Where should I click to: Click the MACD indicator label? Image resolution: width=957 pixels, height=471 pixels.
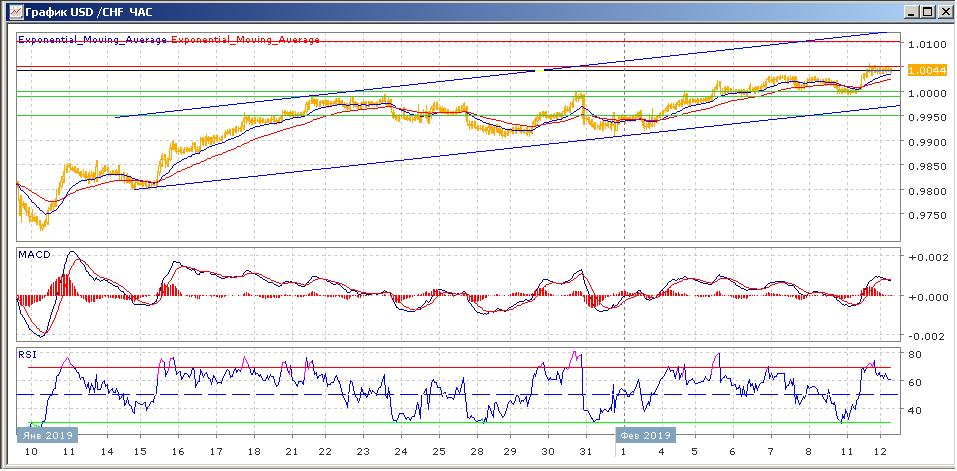[x=34, y=254]
